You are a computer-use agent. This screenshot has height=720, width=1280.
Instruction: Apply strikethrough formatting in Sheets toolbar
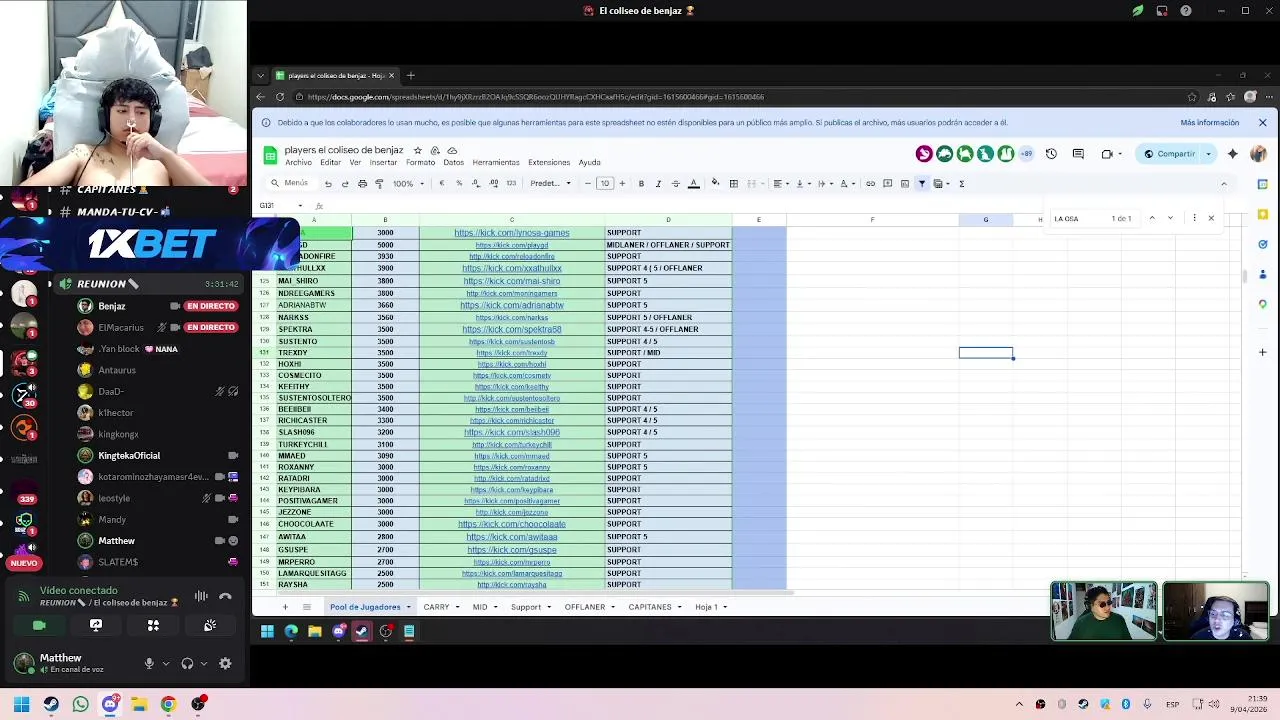[676, 184]
